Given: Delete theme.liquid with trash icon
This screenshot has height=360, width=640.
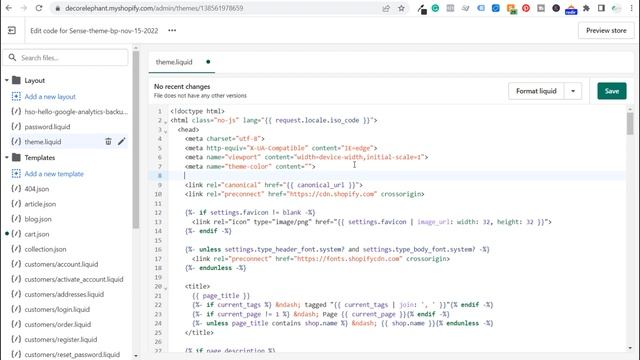Looking at the screenshot, I should click(x=108, y=142).
